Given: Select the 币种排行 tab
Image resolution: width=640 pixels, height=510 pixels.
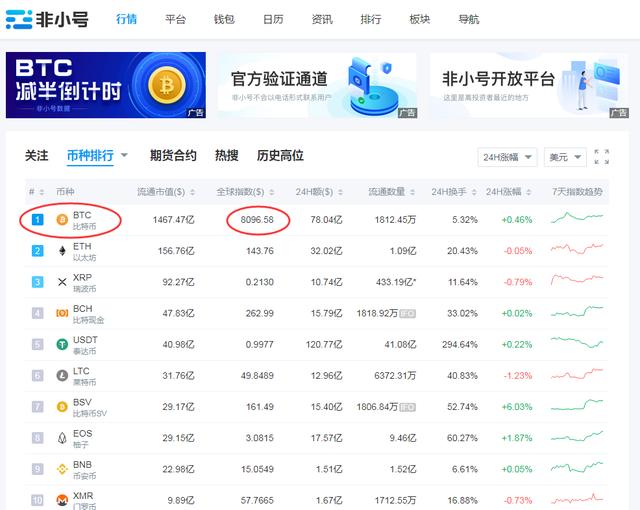Looking at the screenshot, I should click(90, 155).
